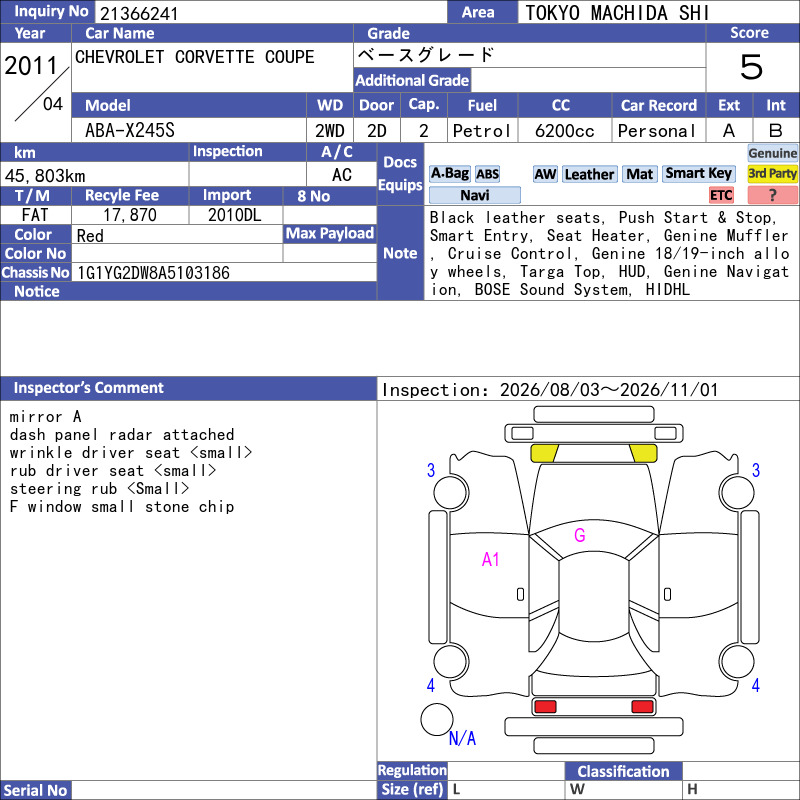Click the interior grade B
Image resolution: width=800 pixels, height=800 pixels.
pos(776,131)
